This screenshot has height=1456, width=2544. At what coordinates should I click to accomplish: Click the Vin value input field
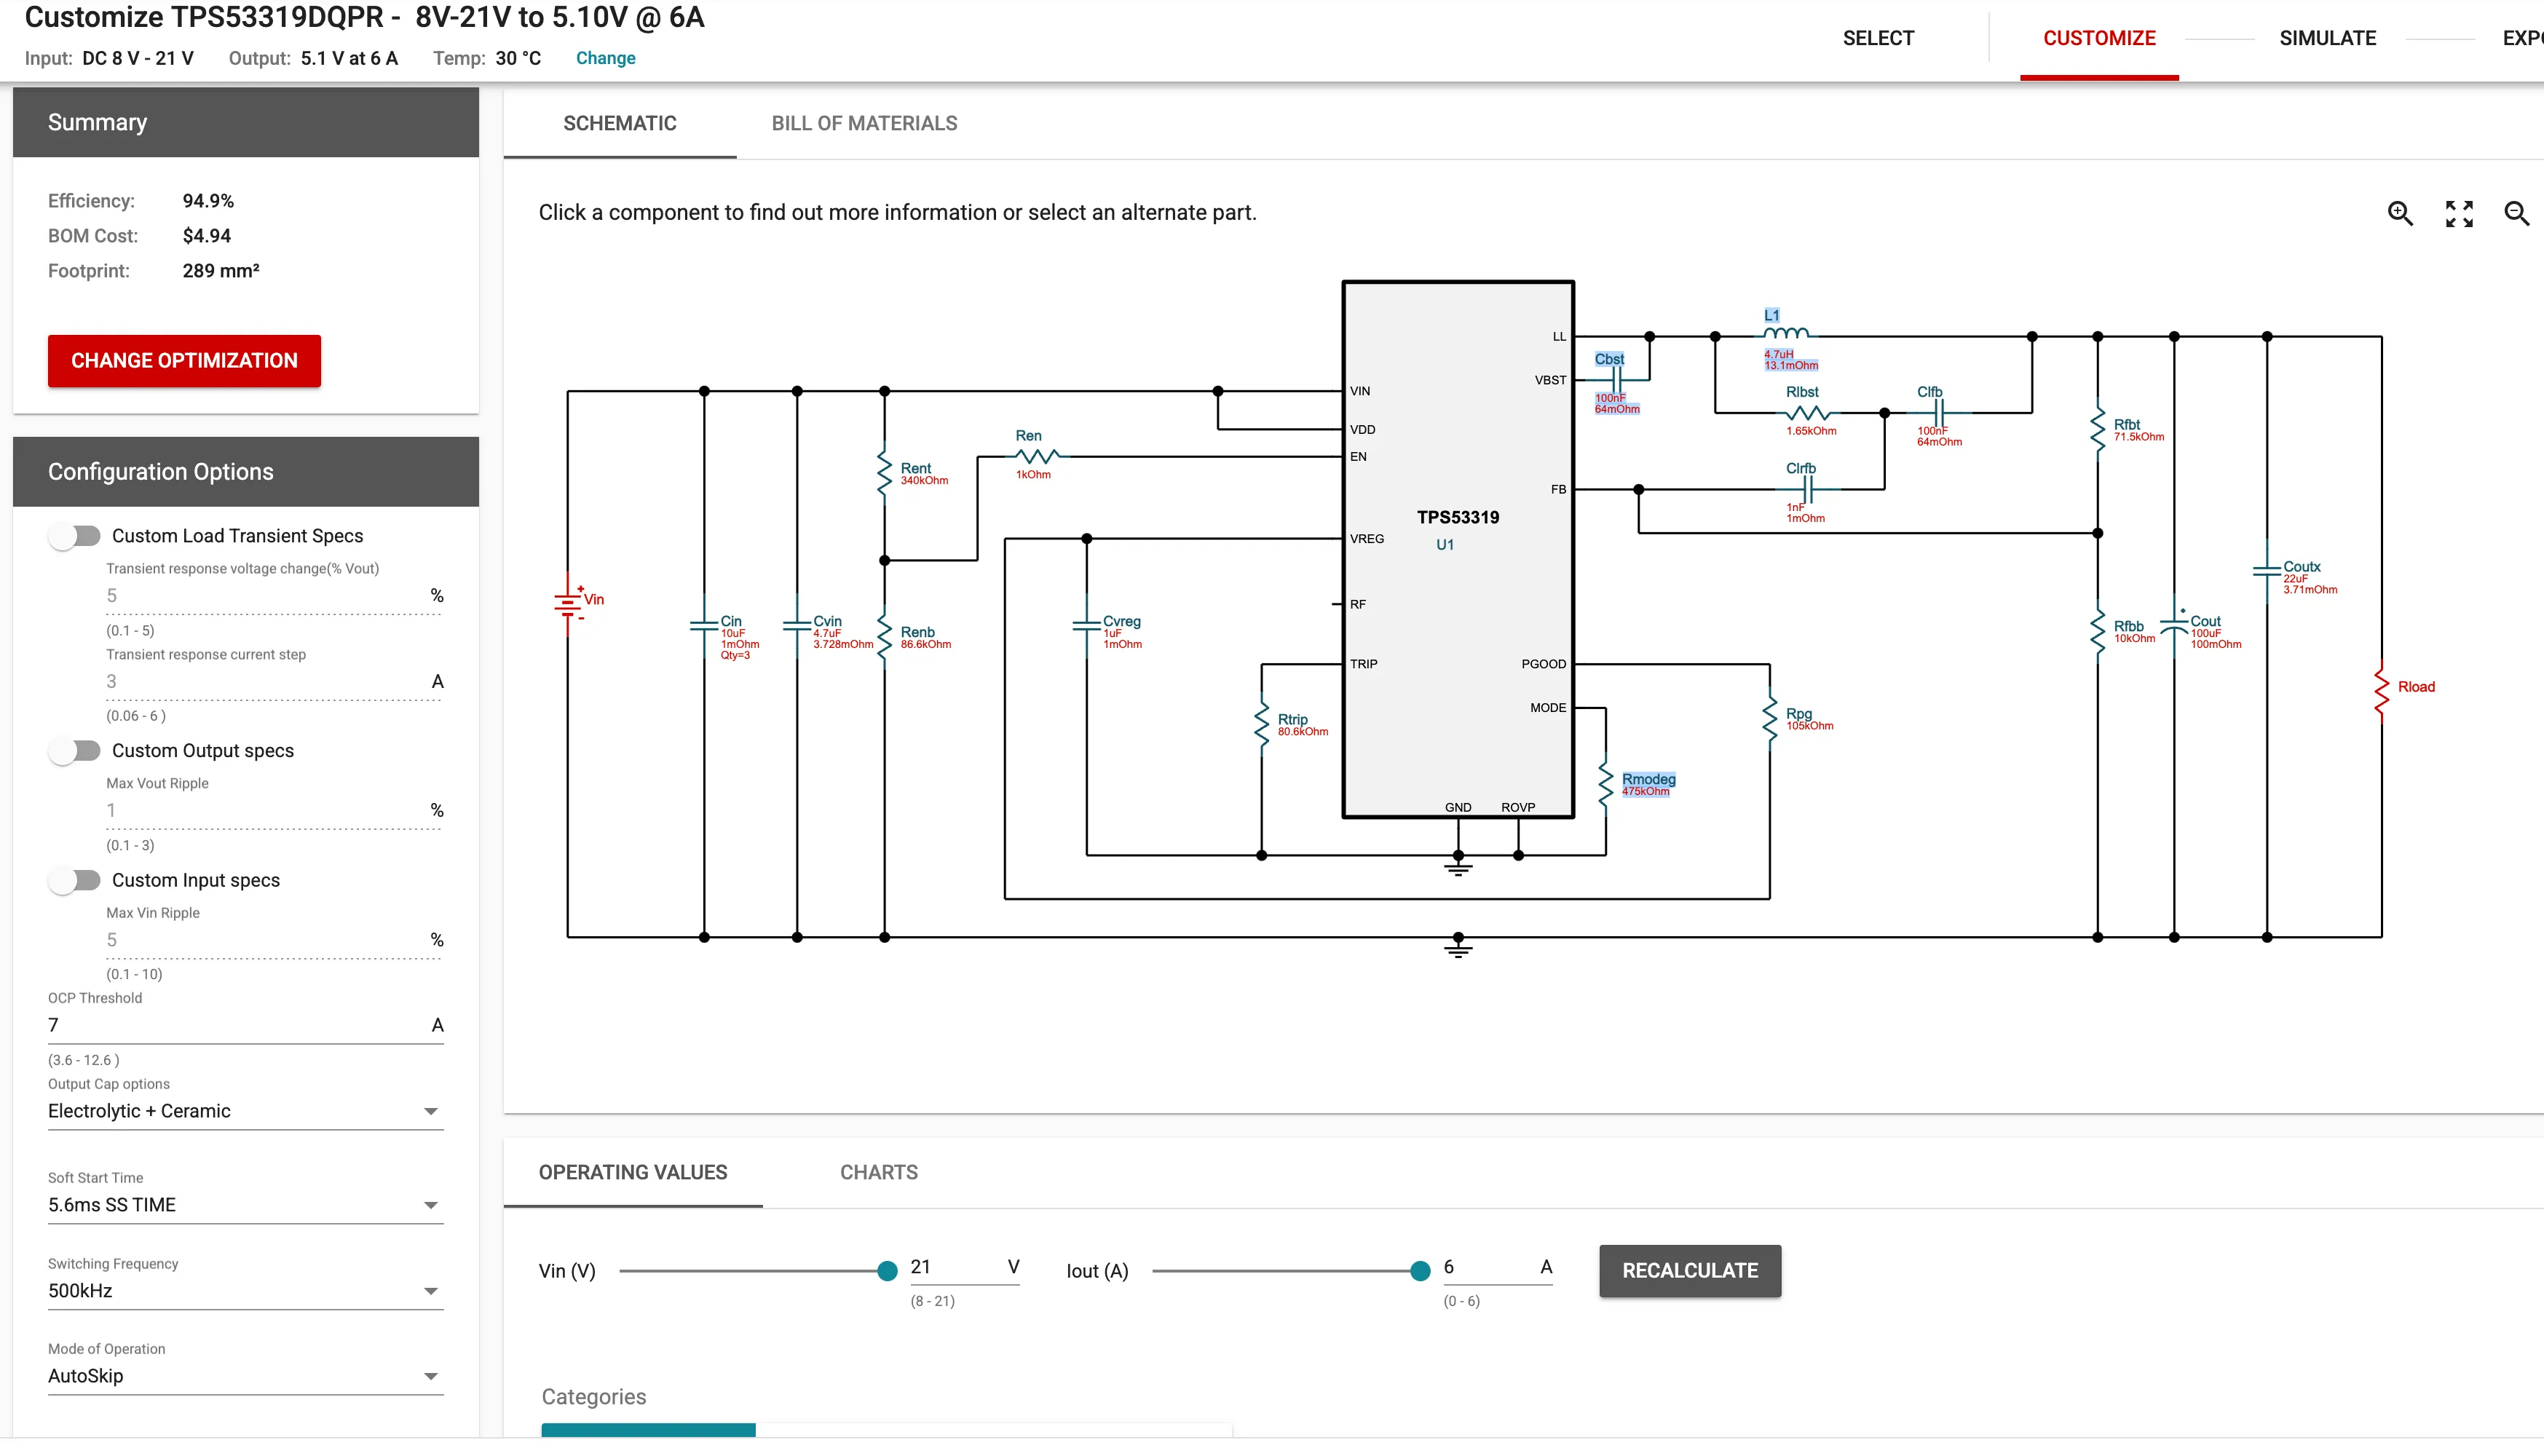[x=964, y=1268]
